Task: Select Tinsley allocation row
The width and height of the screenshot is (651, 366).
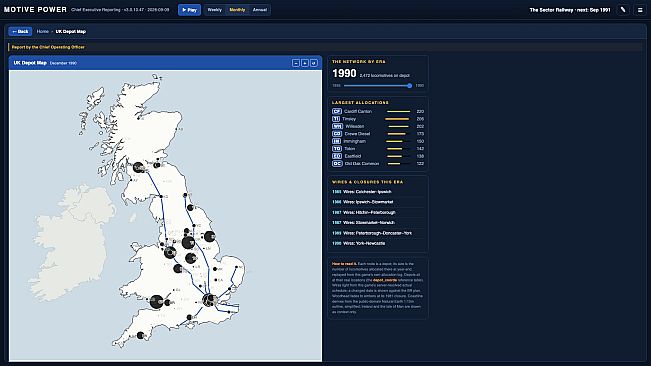Action: pos(378,119)
